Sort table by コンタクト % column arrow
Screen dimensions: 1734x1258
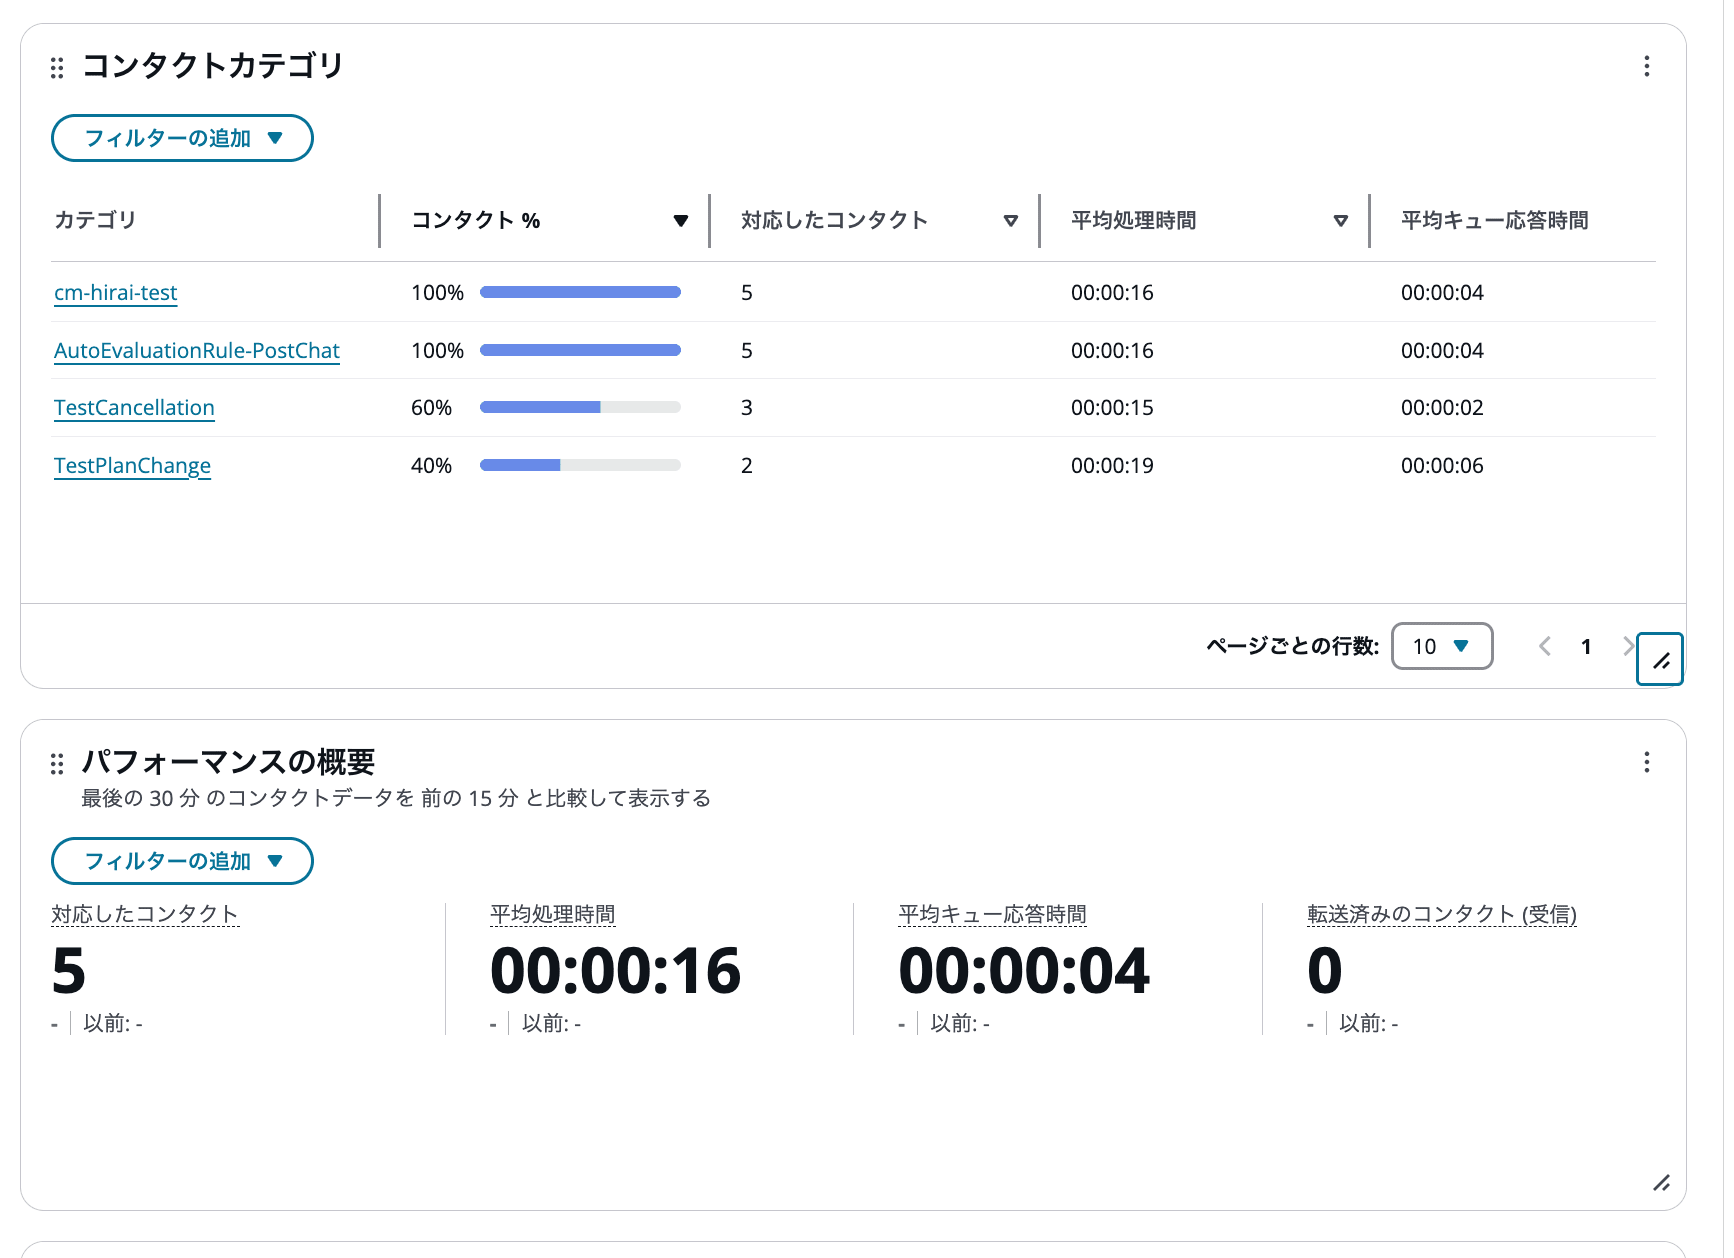pos(680,221)
